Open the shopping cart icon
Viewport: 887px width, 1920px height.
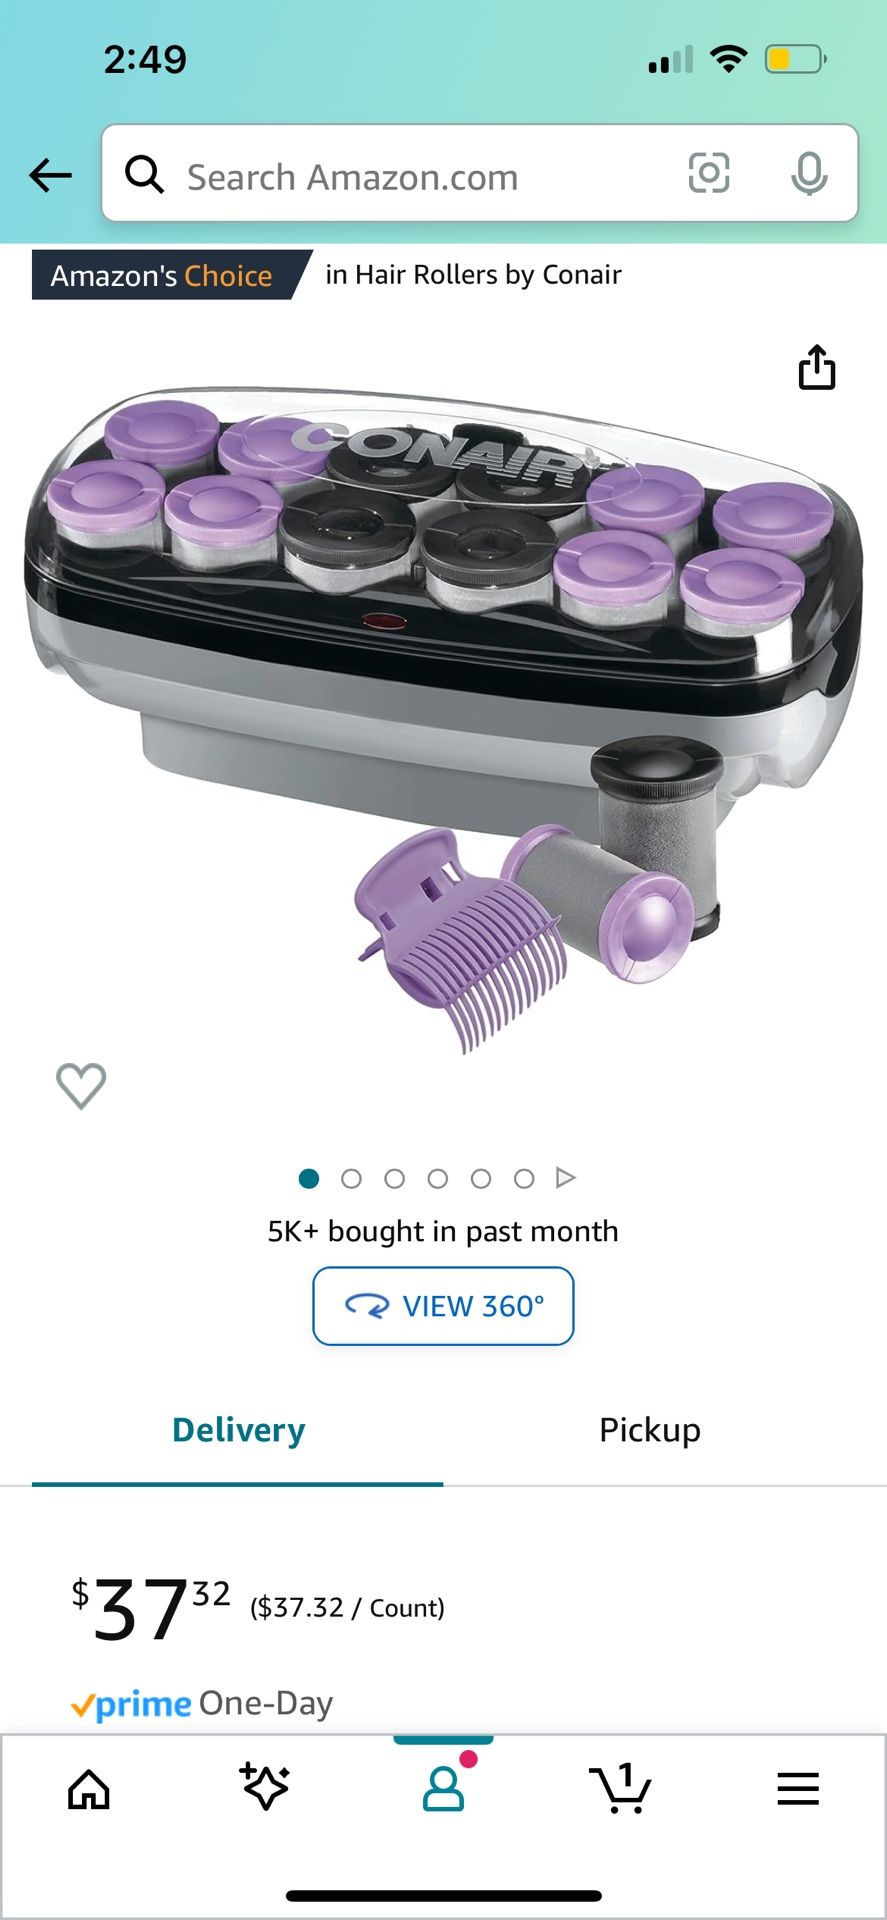point(621,1789)
